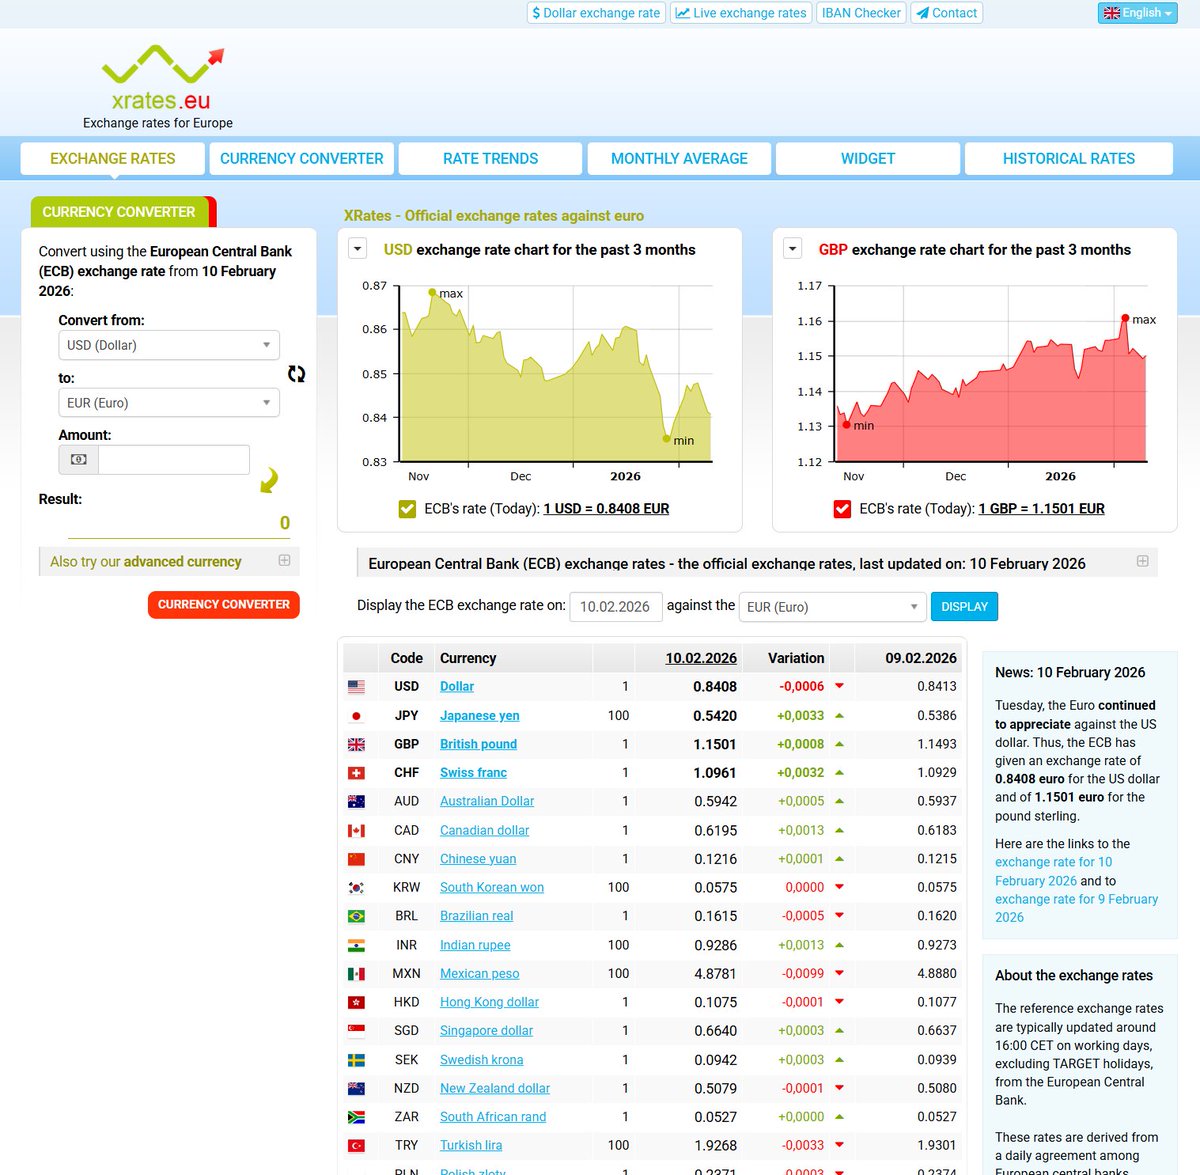Viewport: 1200px width, 1175px height.
Task: Click the blue DISPLAY button
Action: click(964, 607)
